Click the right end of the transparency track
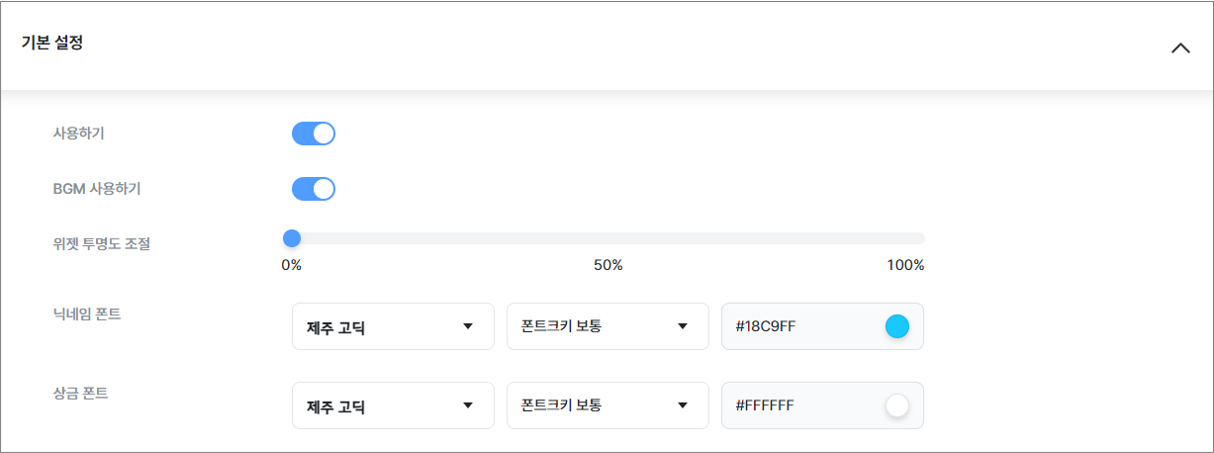The width and height of the screenshot is (1214, 453). pyautogui.click(x=921, y=238)
